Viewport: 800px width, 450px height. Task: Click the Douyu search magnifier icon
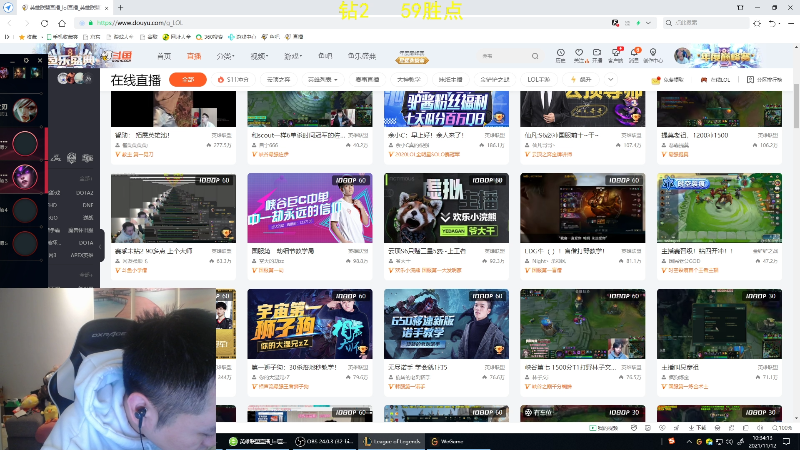[x=535, y=56]
